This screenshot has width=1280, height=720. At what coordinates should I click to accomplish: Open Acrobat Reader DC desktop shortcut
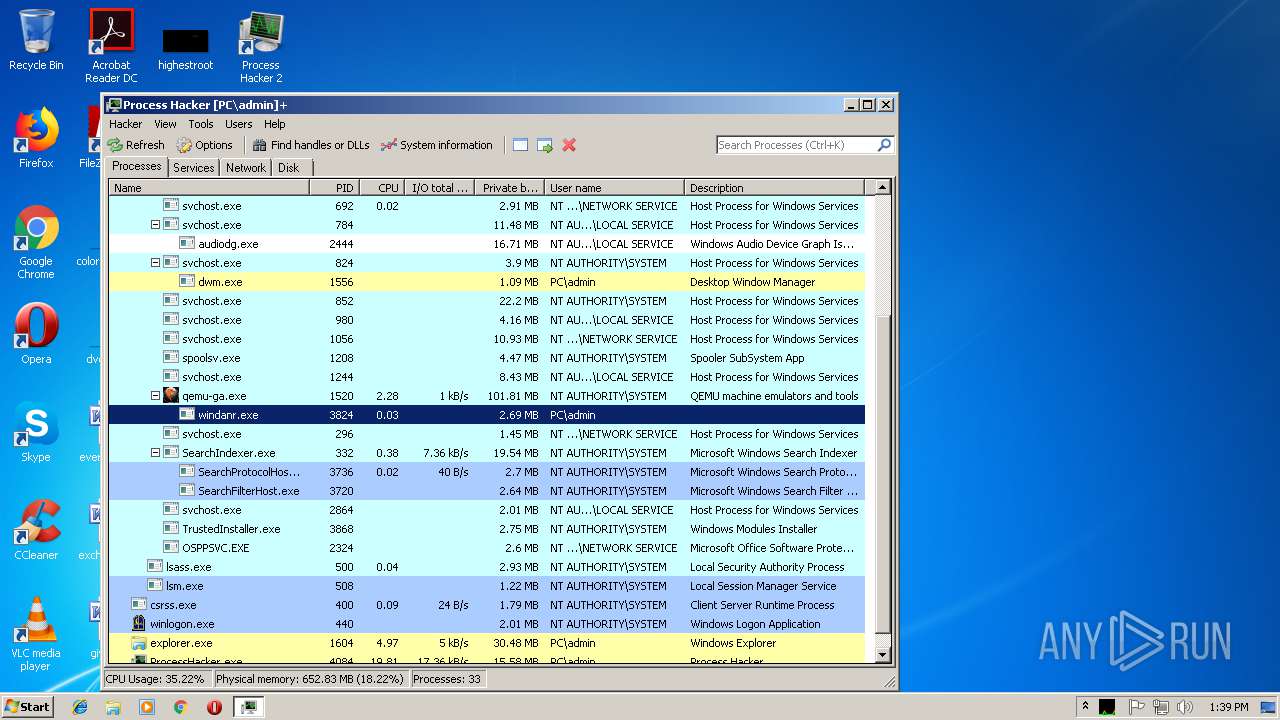111,46
